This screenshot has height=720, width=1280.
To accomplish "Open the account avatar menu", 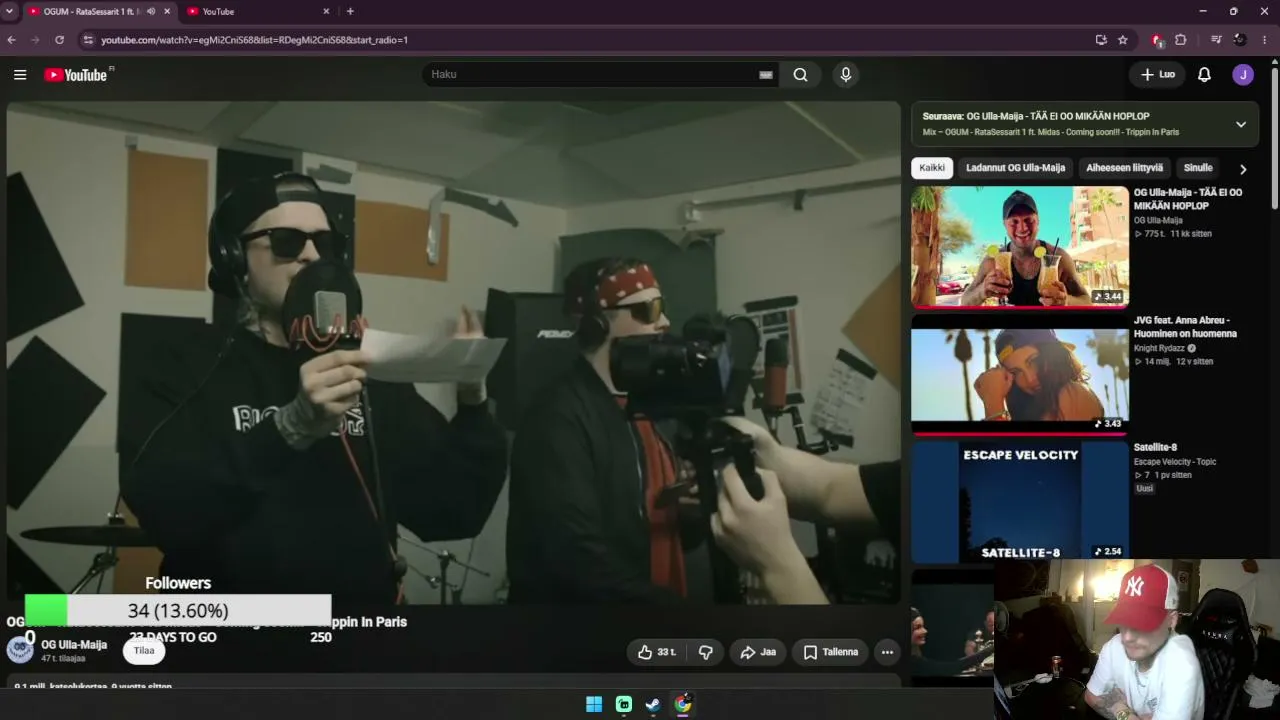I will (1243, 75).
